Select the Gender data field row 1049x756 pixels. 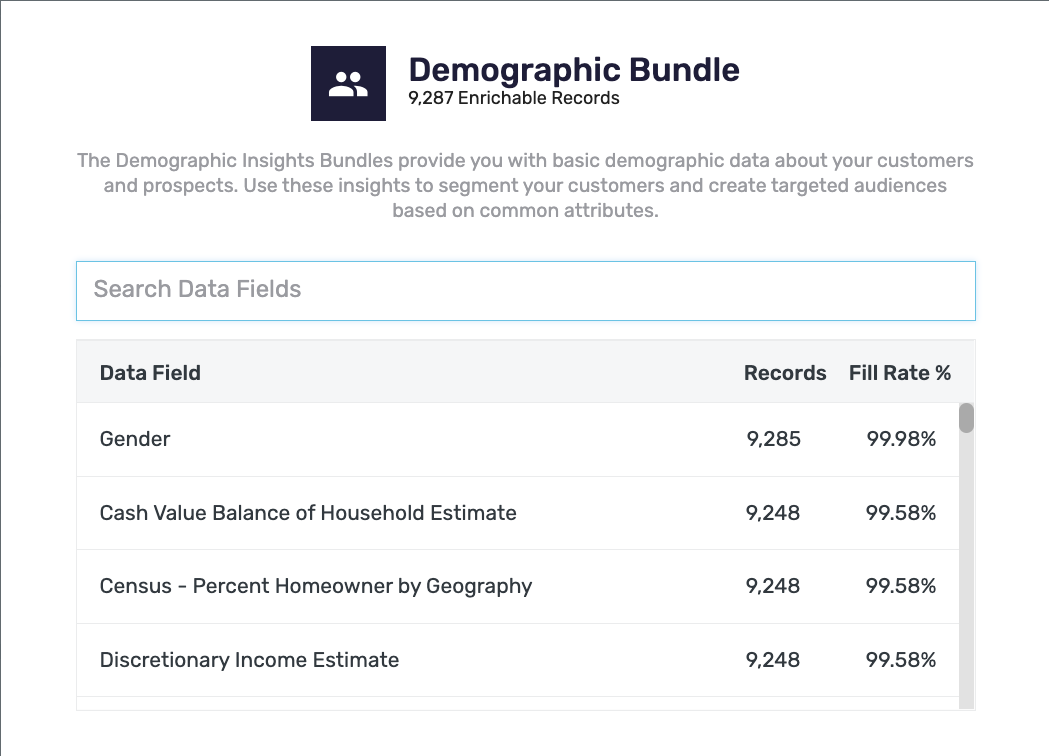click(518, 440)
